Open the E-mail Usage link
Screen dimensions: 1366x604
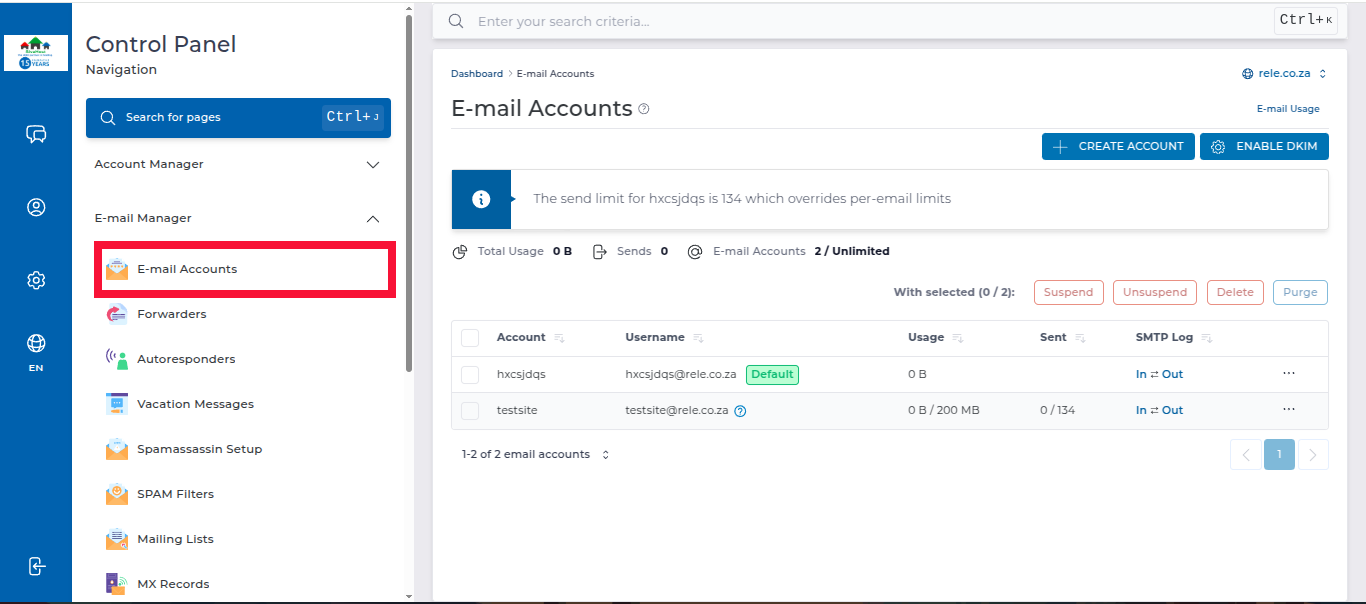(x=1286, y=108)
